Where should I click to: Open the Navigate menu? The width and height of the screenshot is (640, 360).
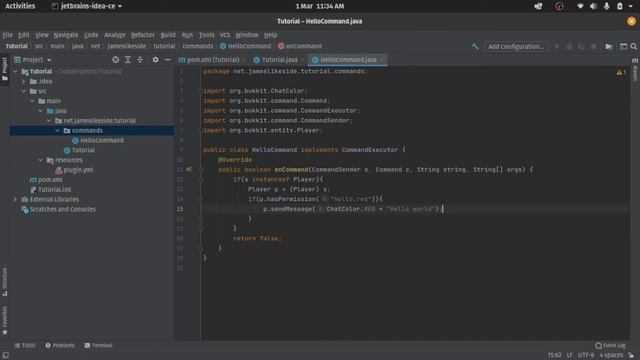point(65,35)
